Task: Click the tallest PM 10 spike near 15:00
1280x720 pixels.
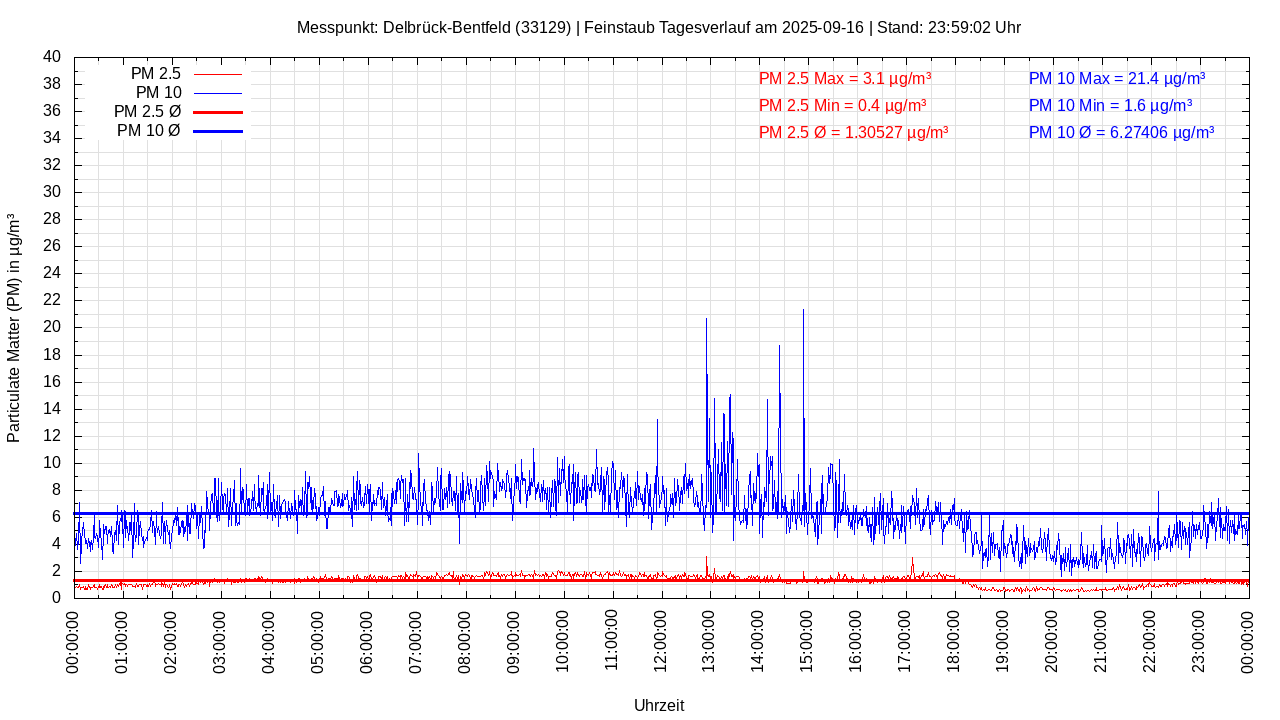Action: tap(803, 312)
